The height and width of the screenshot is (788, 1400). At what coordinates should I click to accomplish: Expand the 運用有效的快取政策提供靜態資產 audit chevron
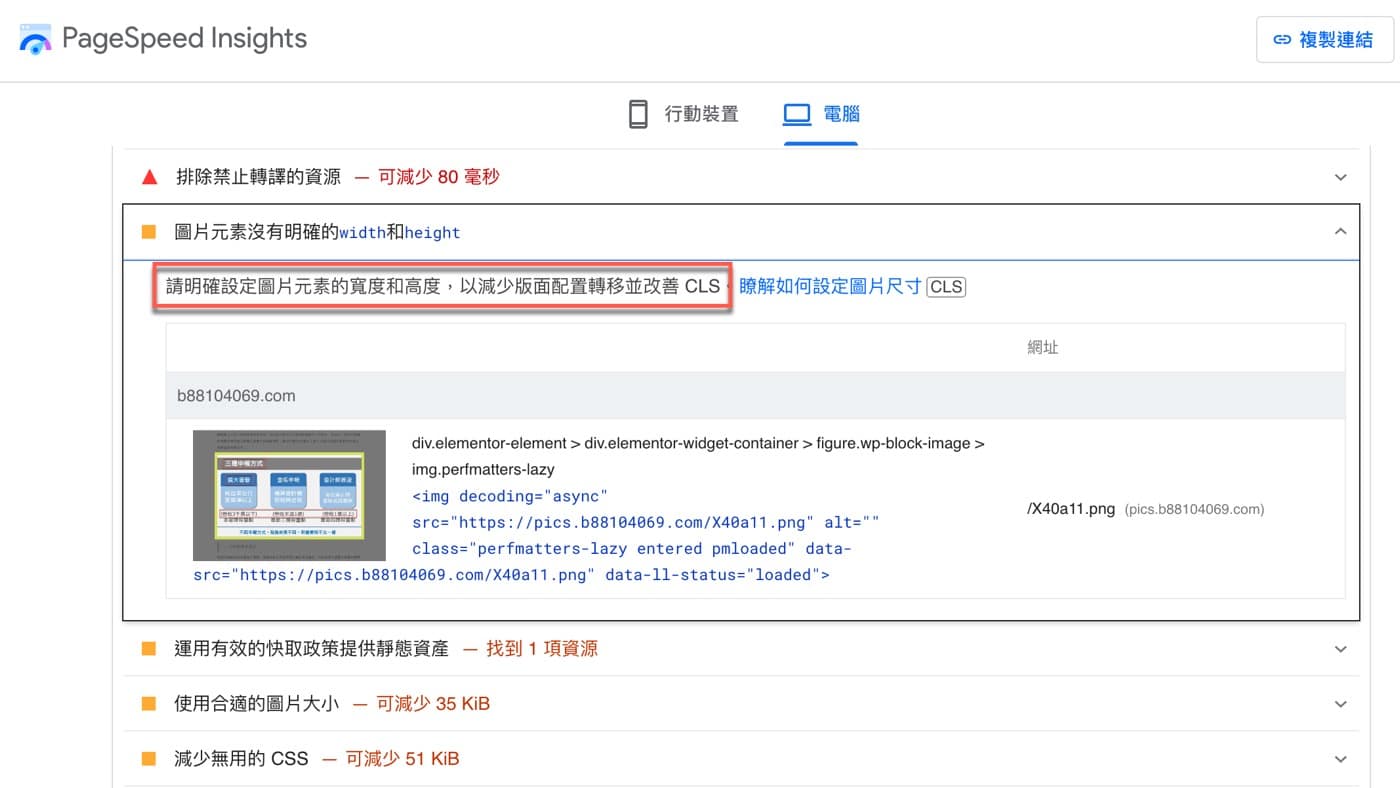coord(1341,649)
